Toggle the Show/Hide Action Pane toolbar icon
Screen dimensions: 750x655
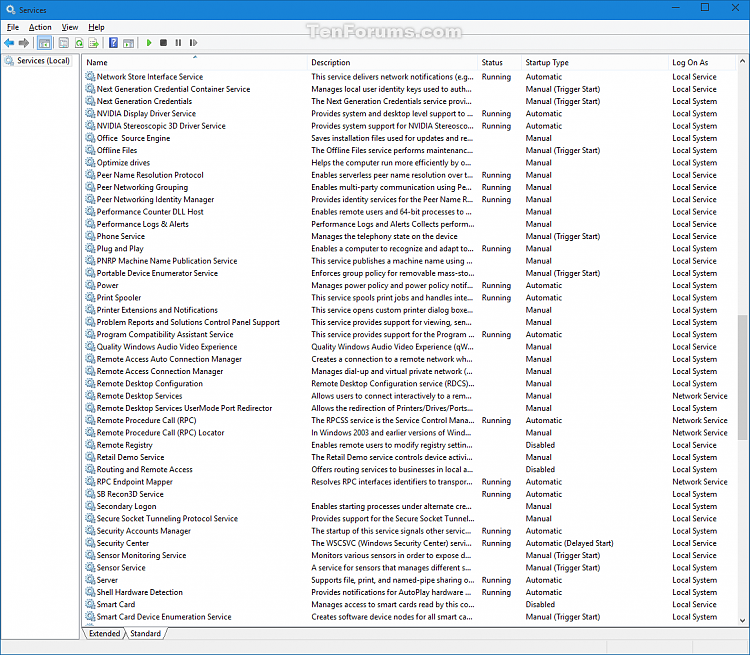pyautogui.click(x=128, y=43)
